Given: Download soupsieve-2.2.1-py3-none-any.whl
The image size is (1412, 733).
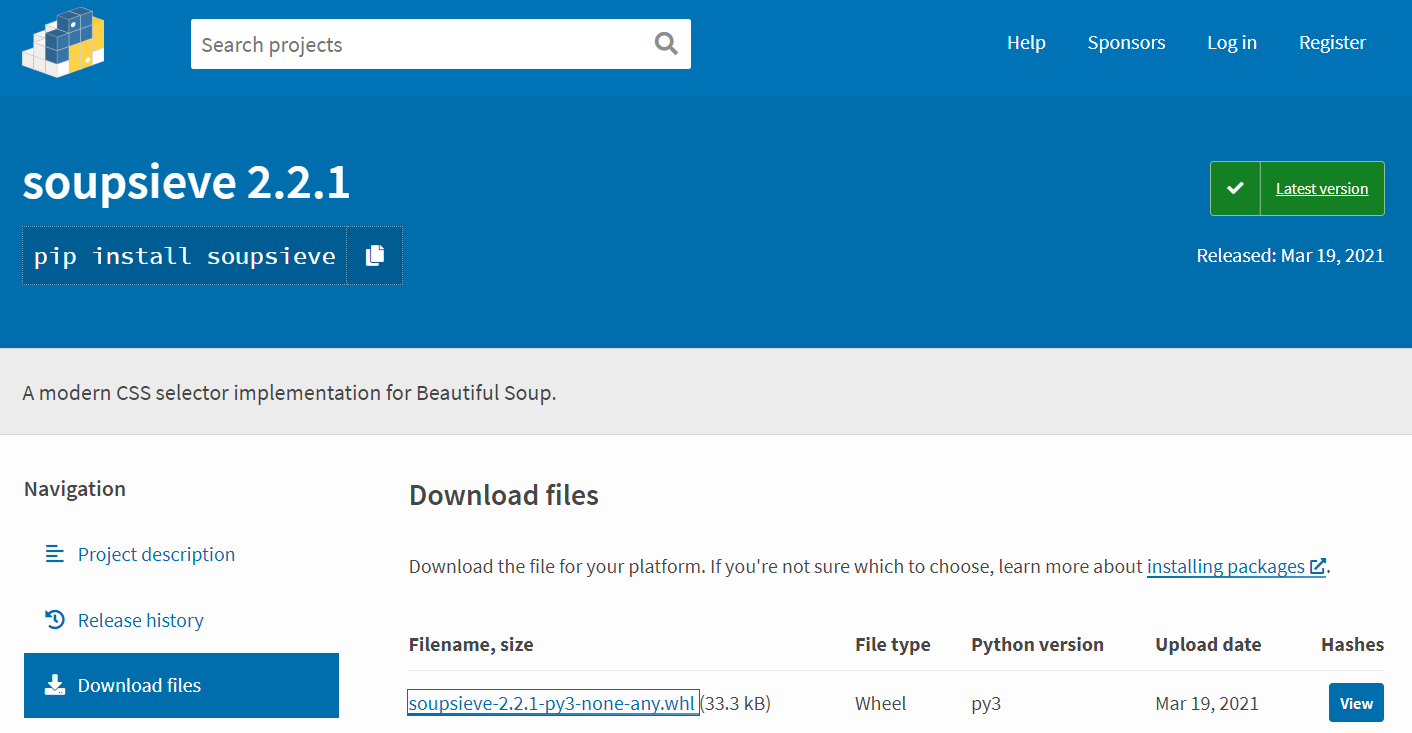Looking at the screenshot, I should 552,702.
